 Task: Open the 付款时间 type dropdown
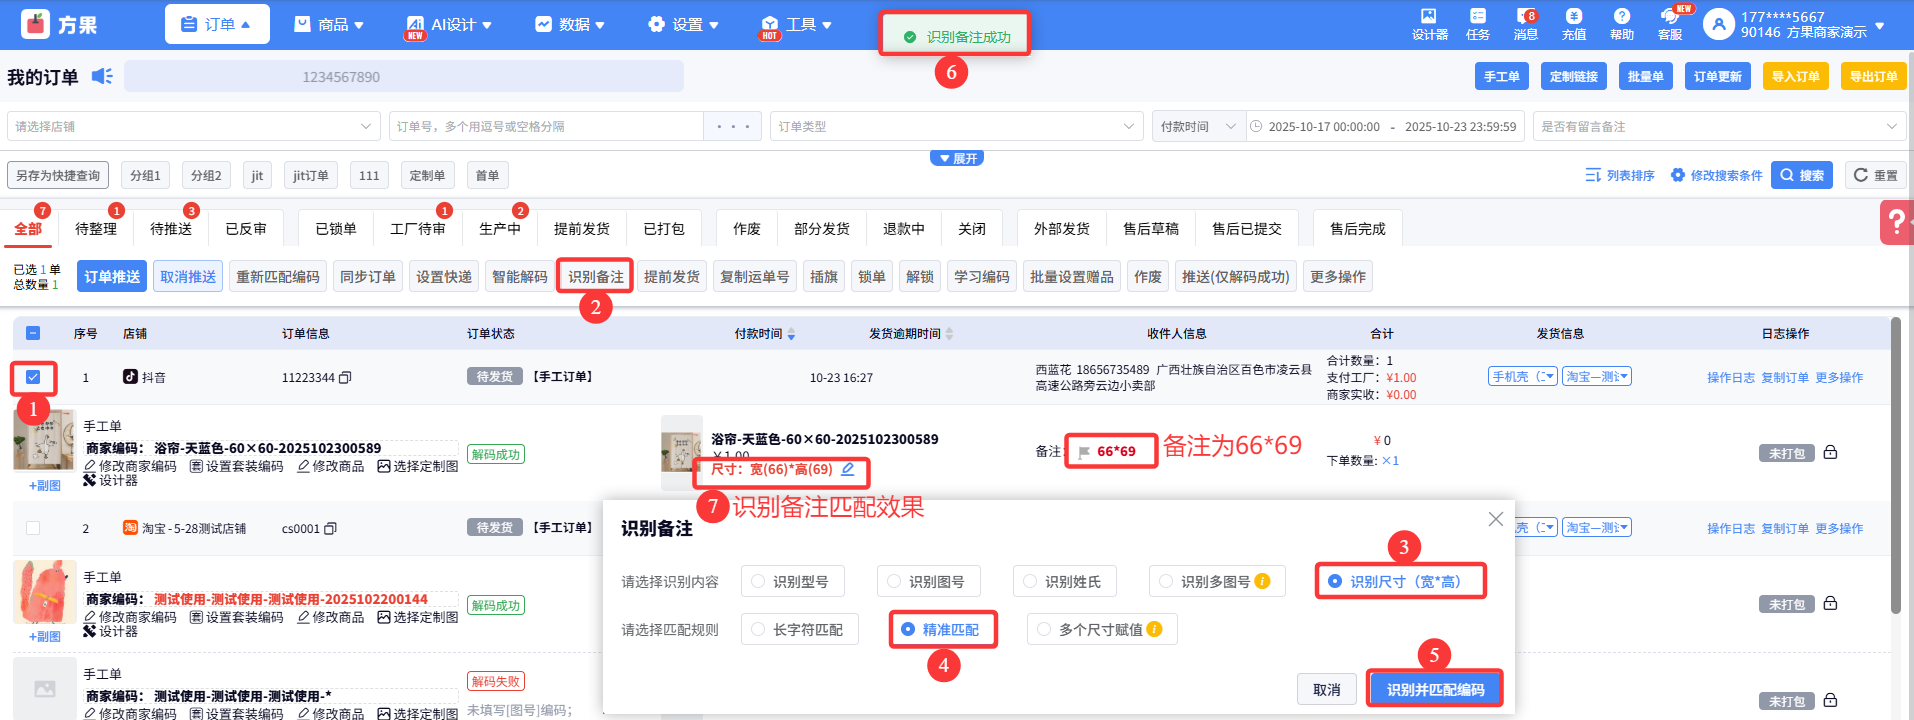pyautogui.click(x=1199, y=126)
